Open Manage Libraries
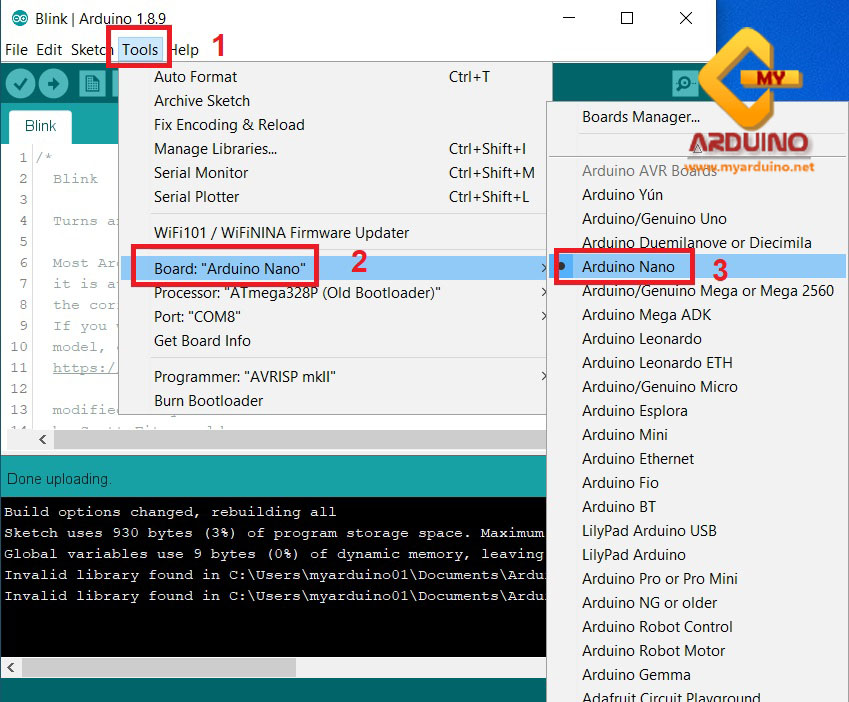The image size is (849, 702). (215, 149)
